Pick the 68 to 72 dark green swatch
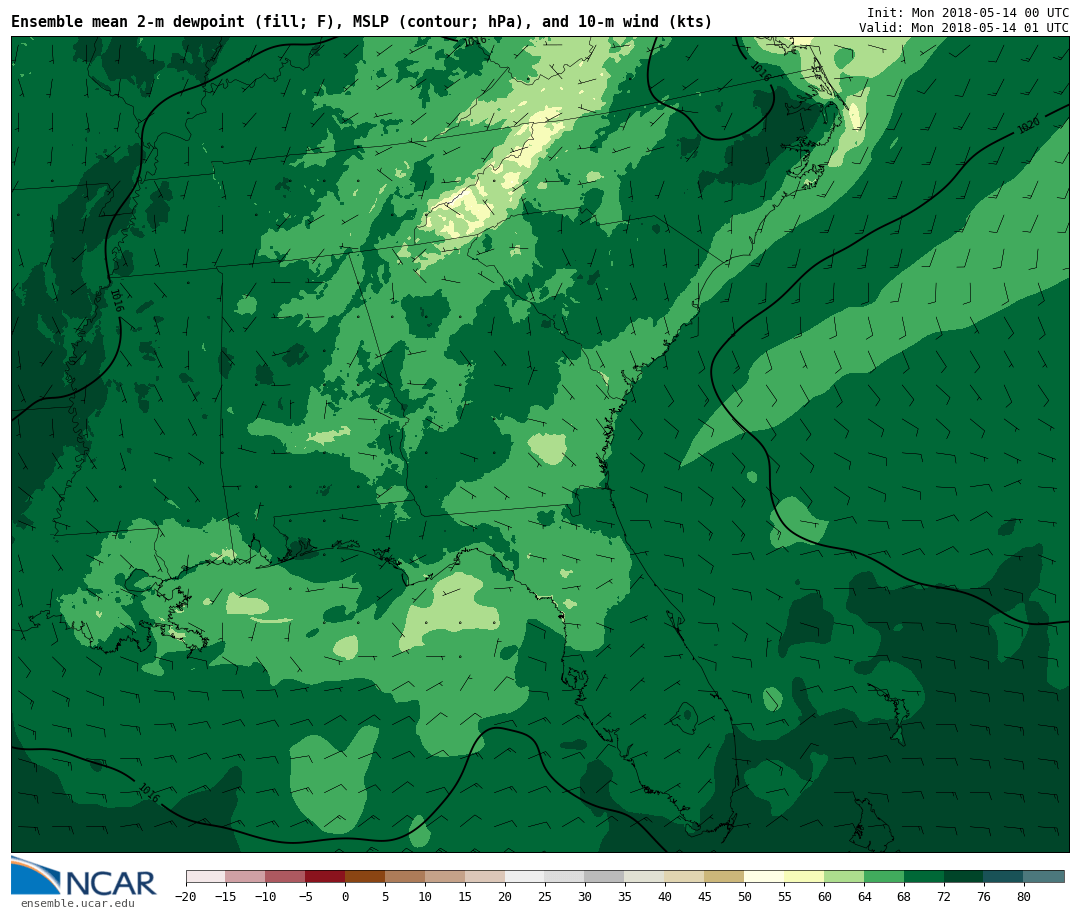 [x=924, y=877]
